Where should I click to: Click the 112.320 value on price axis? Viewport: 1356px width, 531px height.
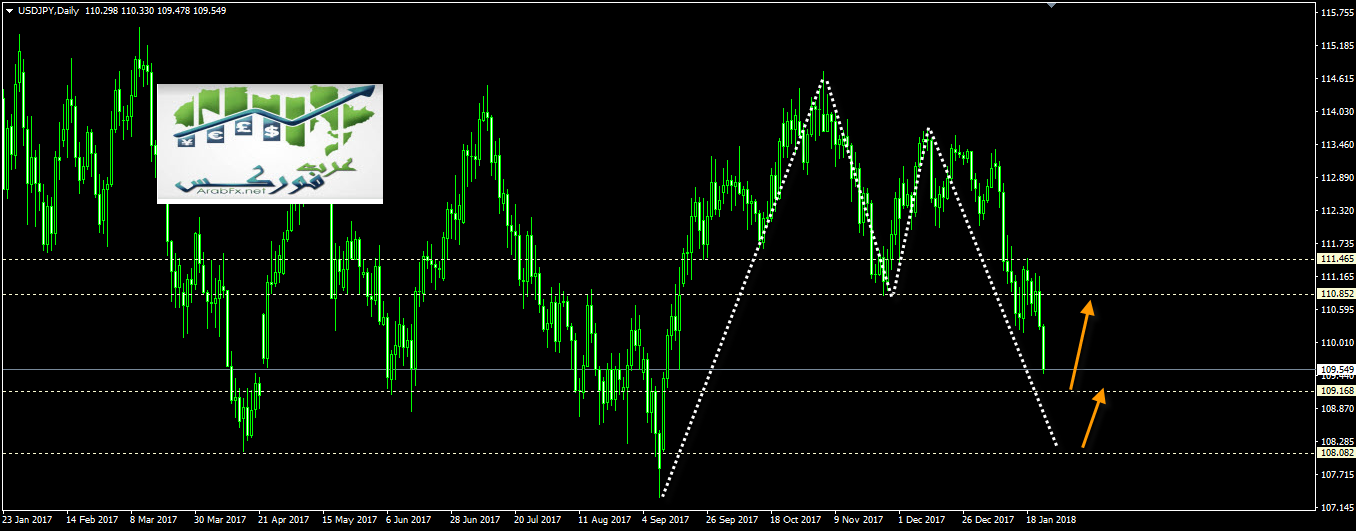[x=1337, y=211]
